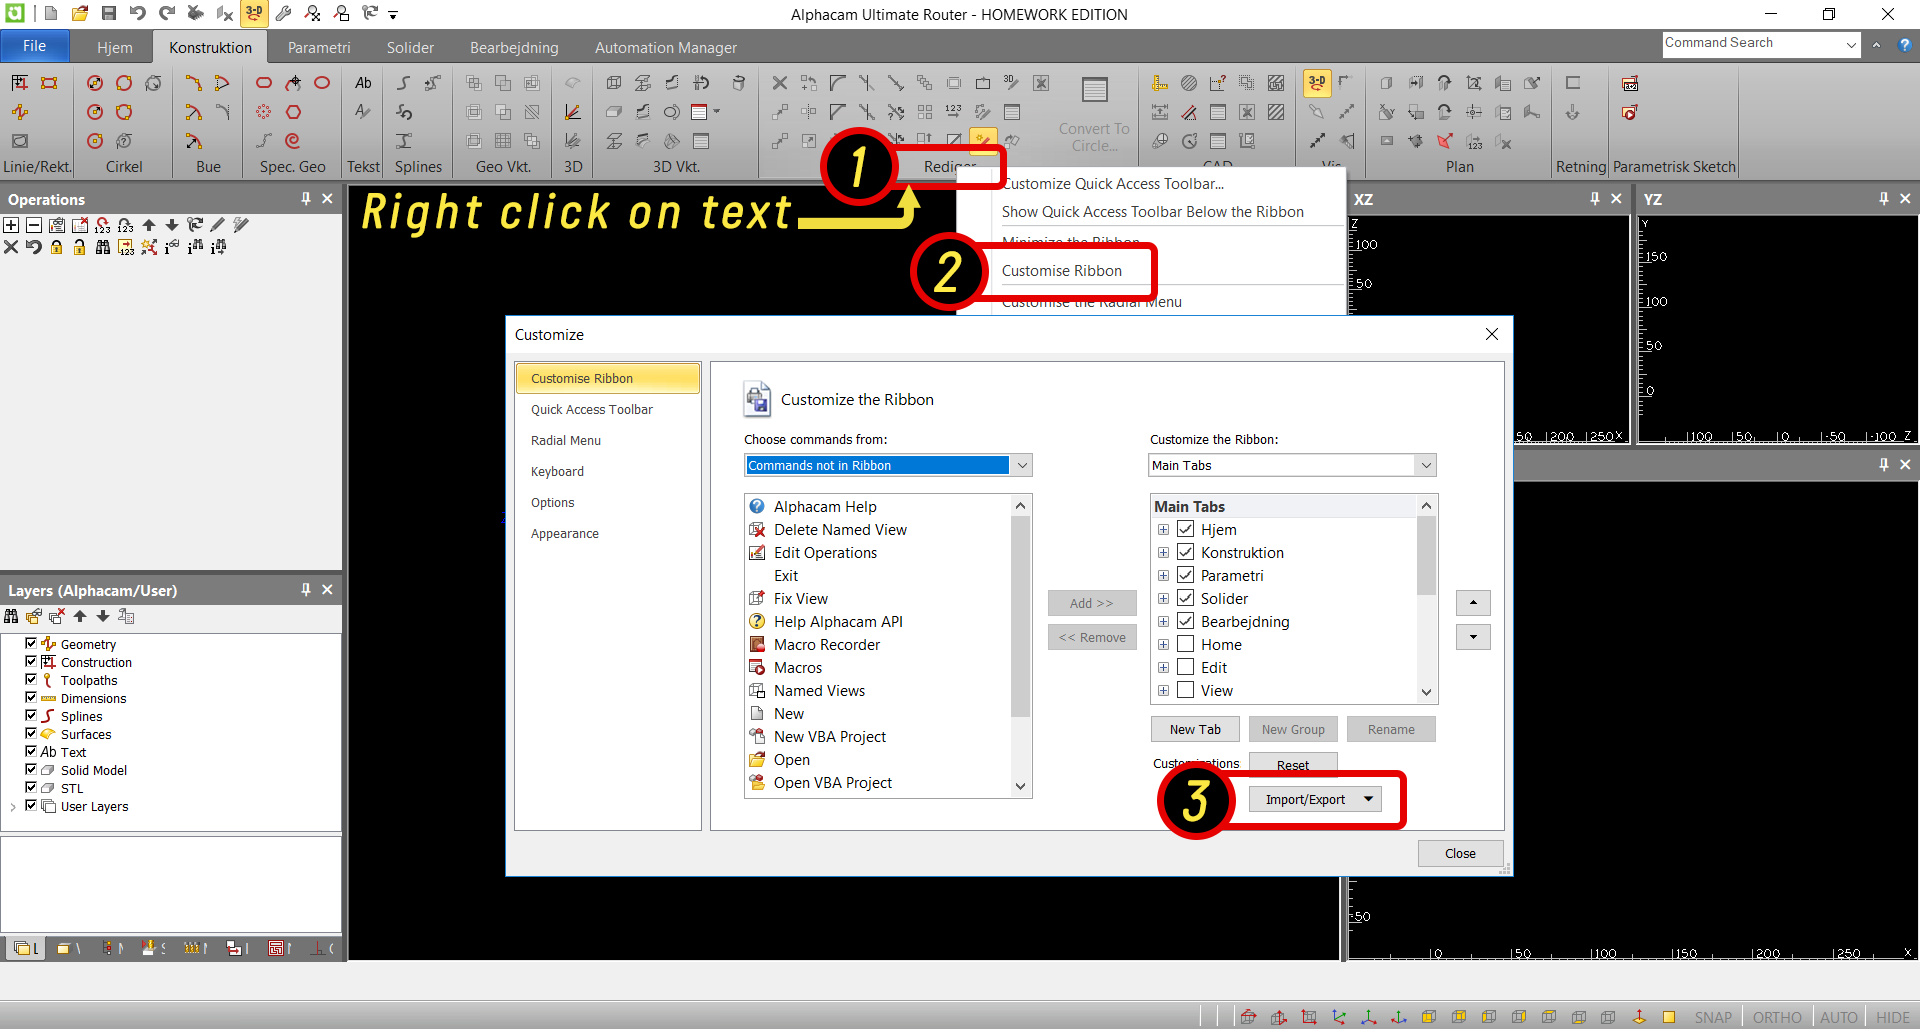This screenshot has height=1029, width=1920.
Task: Expand the Bearbejdning node in Main Tabs
Action: pos(1164,622)
